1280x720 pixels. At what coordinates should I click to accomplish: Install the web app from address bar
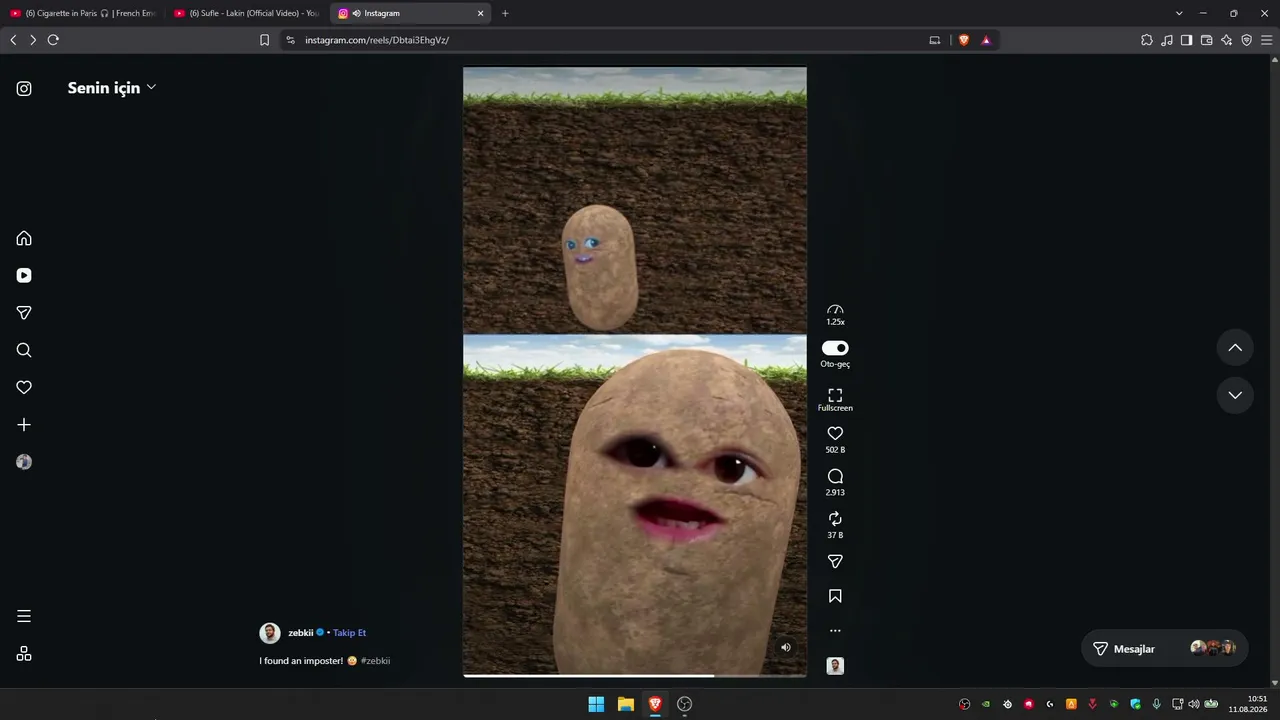tap(935, 40)
